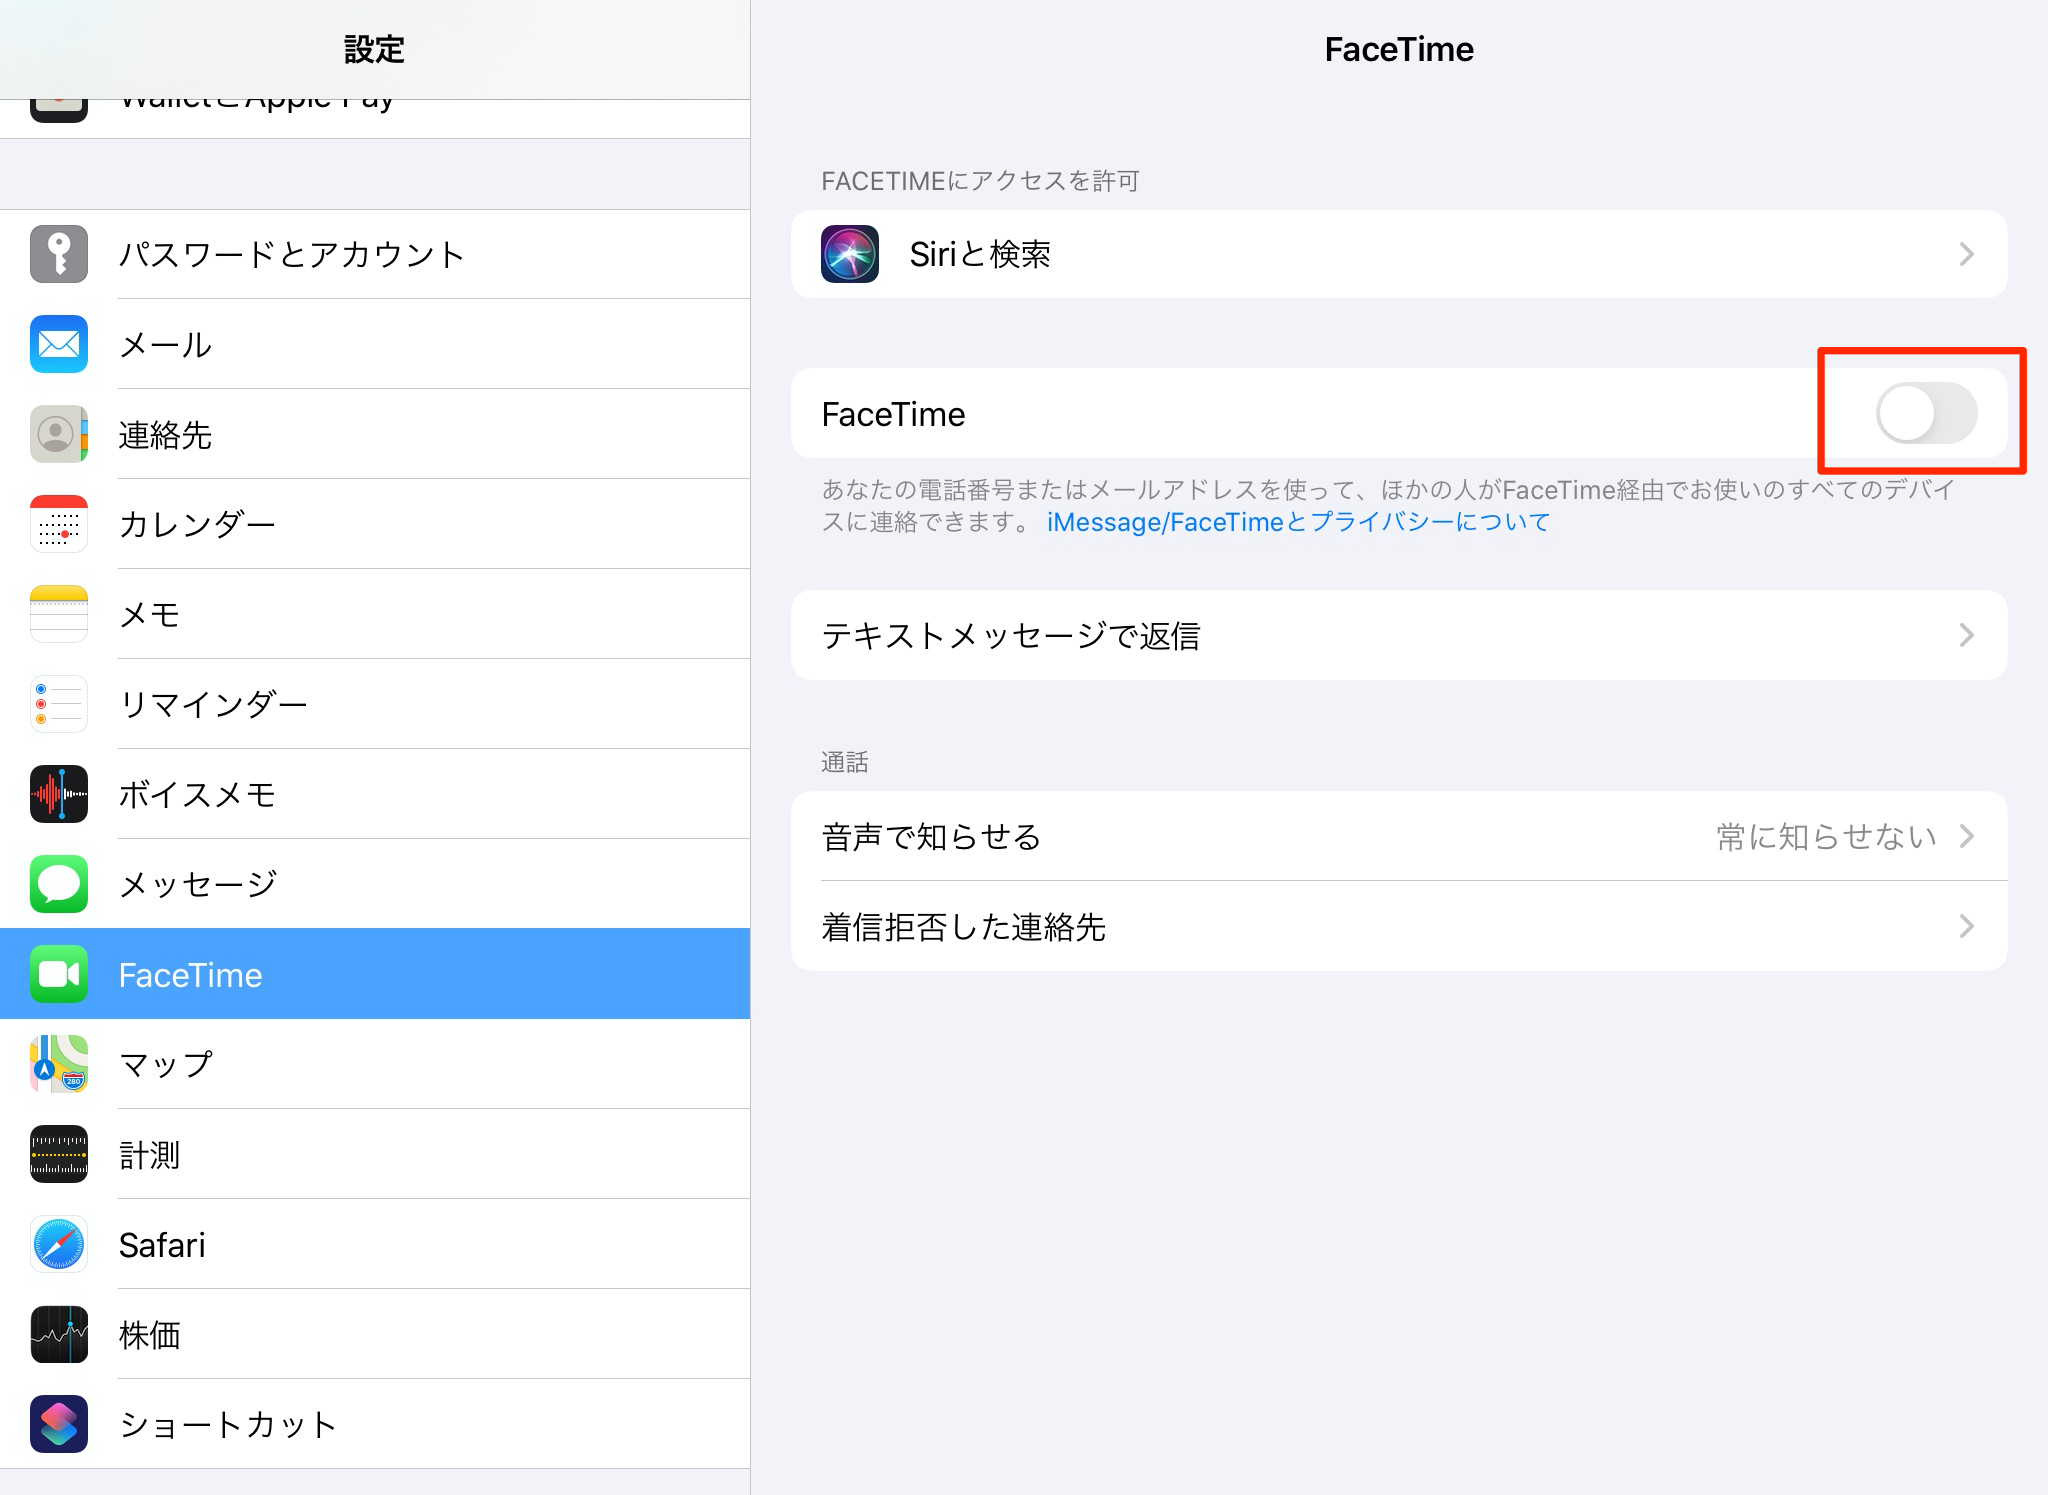
Task: Tap the 設定 sidebar title
Action: (374, 49)
